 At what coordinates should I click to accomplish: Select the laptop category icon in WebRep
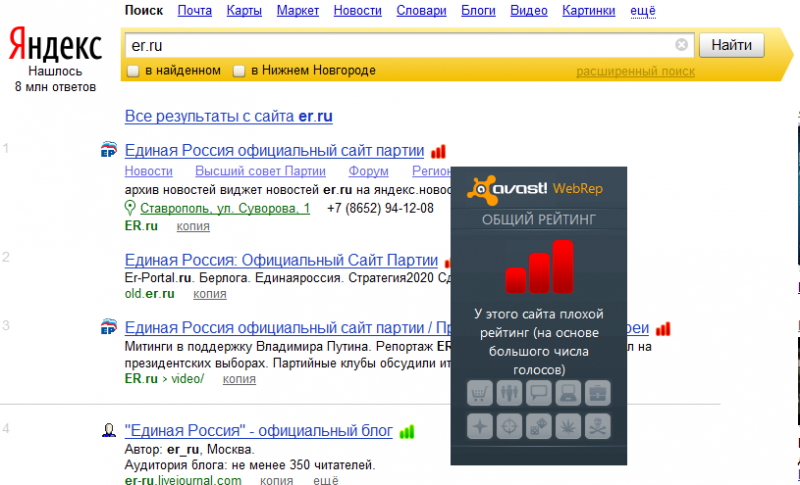tap(568, 393)
